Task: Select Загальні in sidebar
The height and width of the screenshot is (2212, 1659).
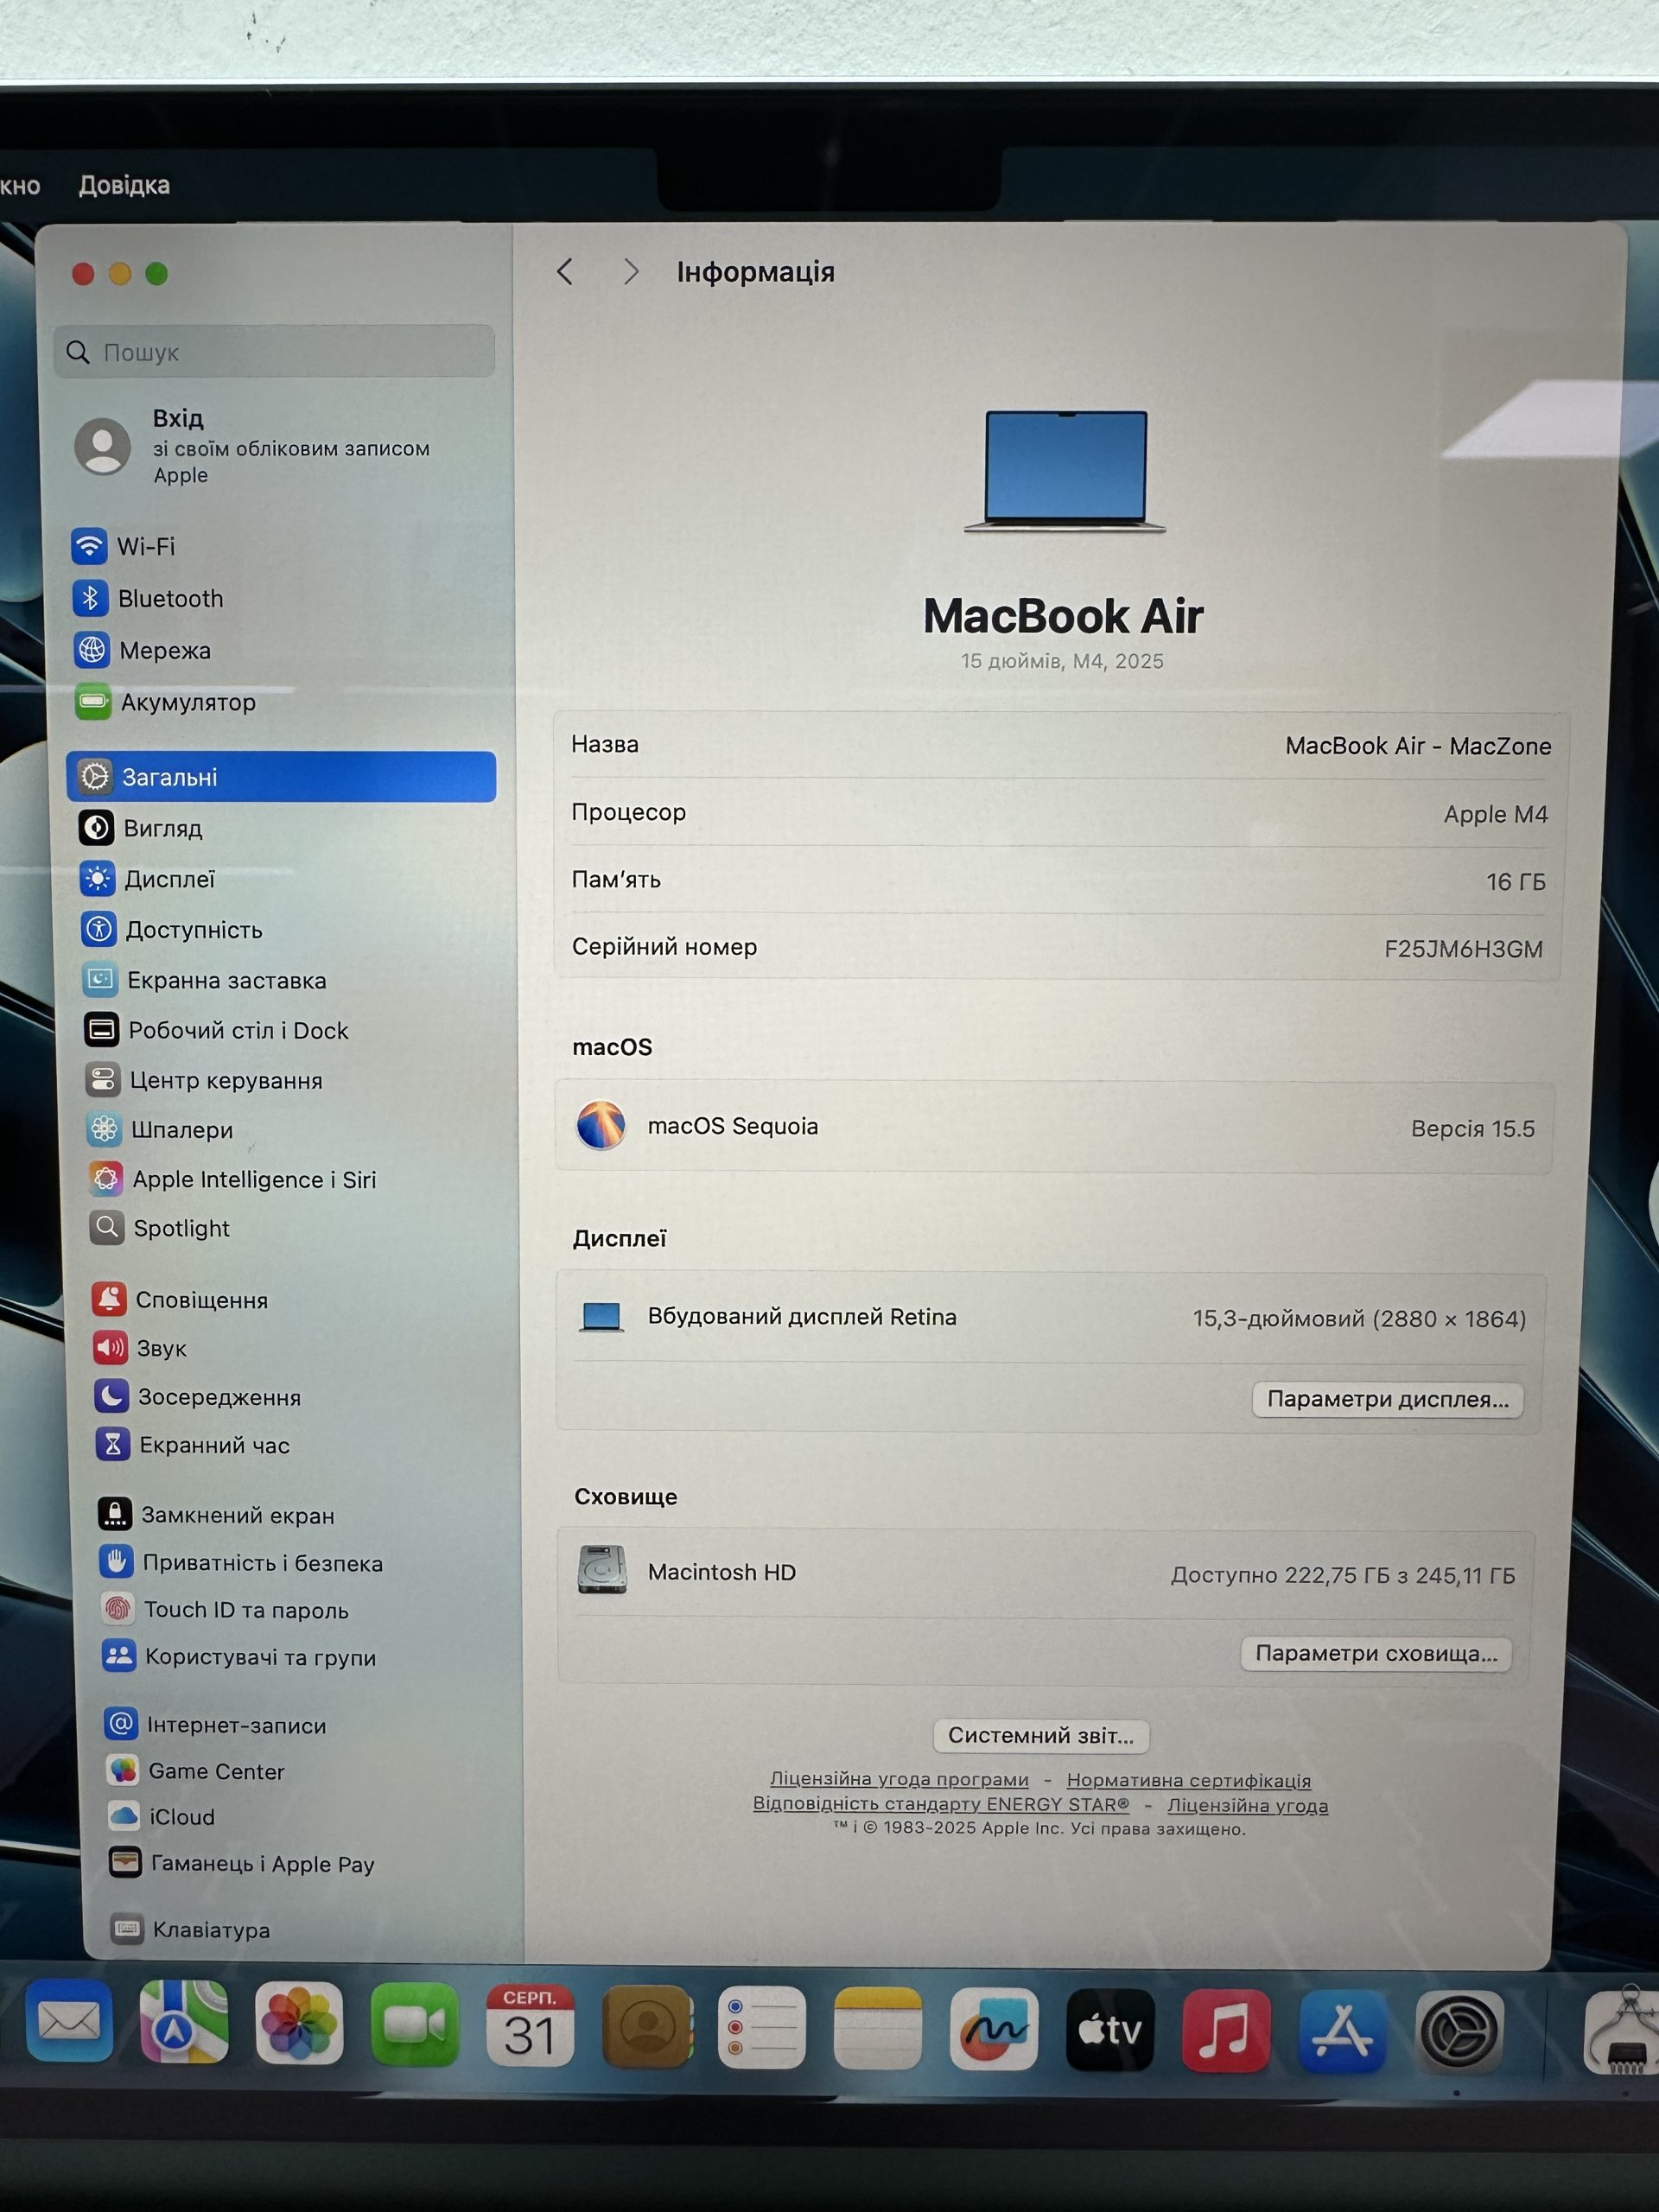Action: [x=281, y=776]
